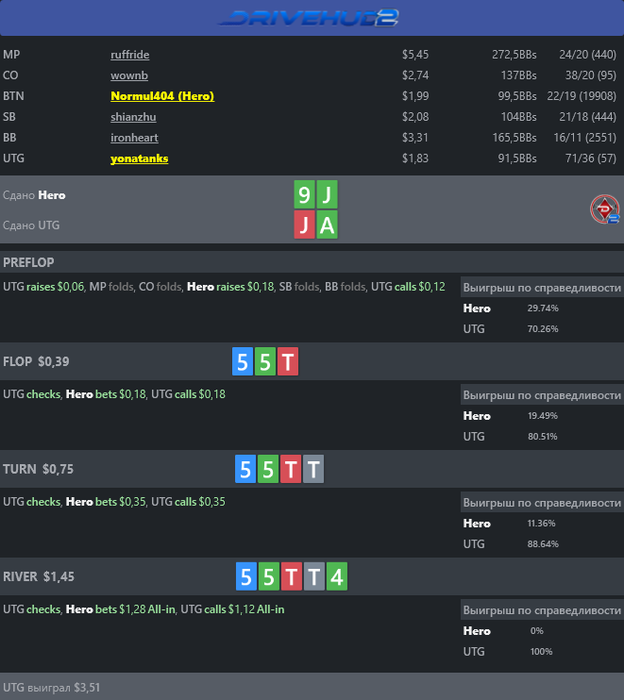Click turn Hero equity 11.36%
624x700 pixels.
[x=541, y=523]
